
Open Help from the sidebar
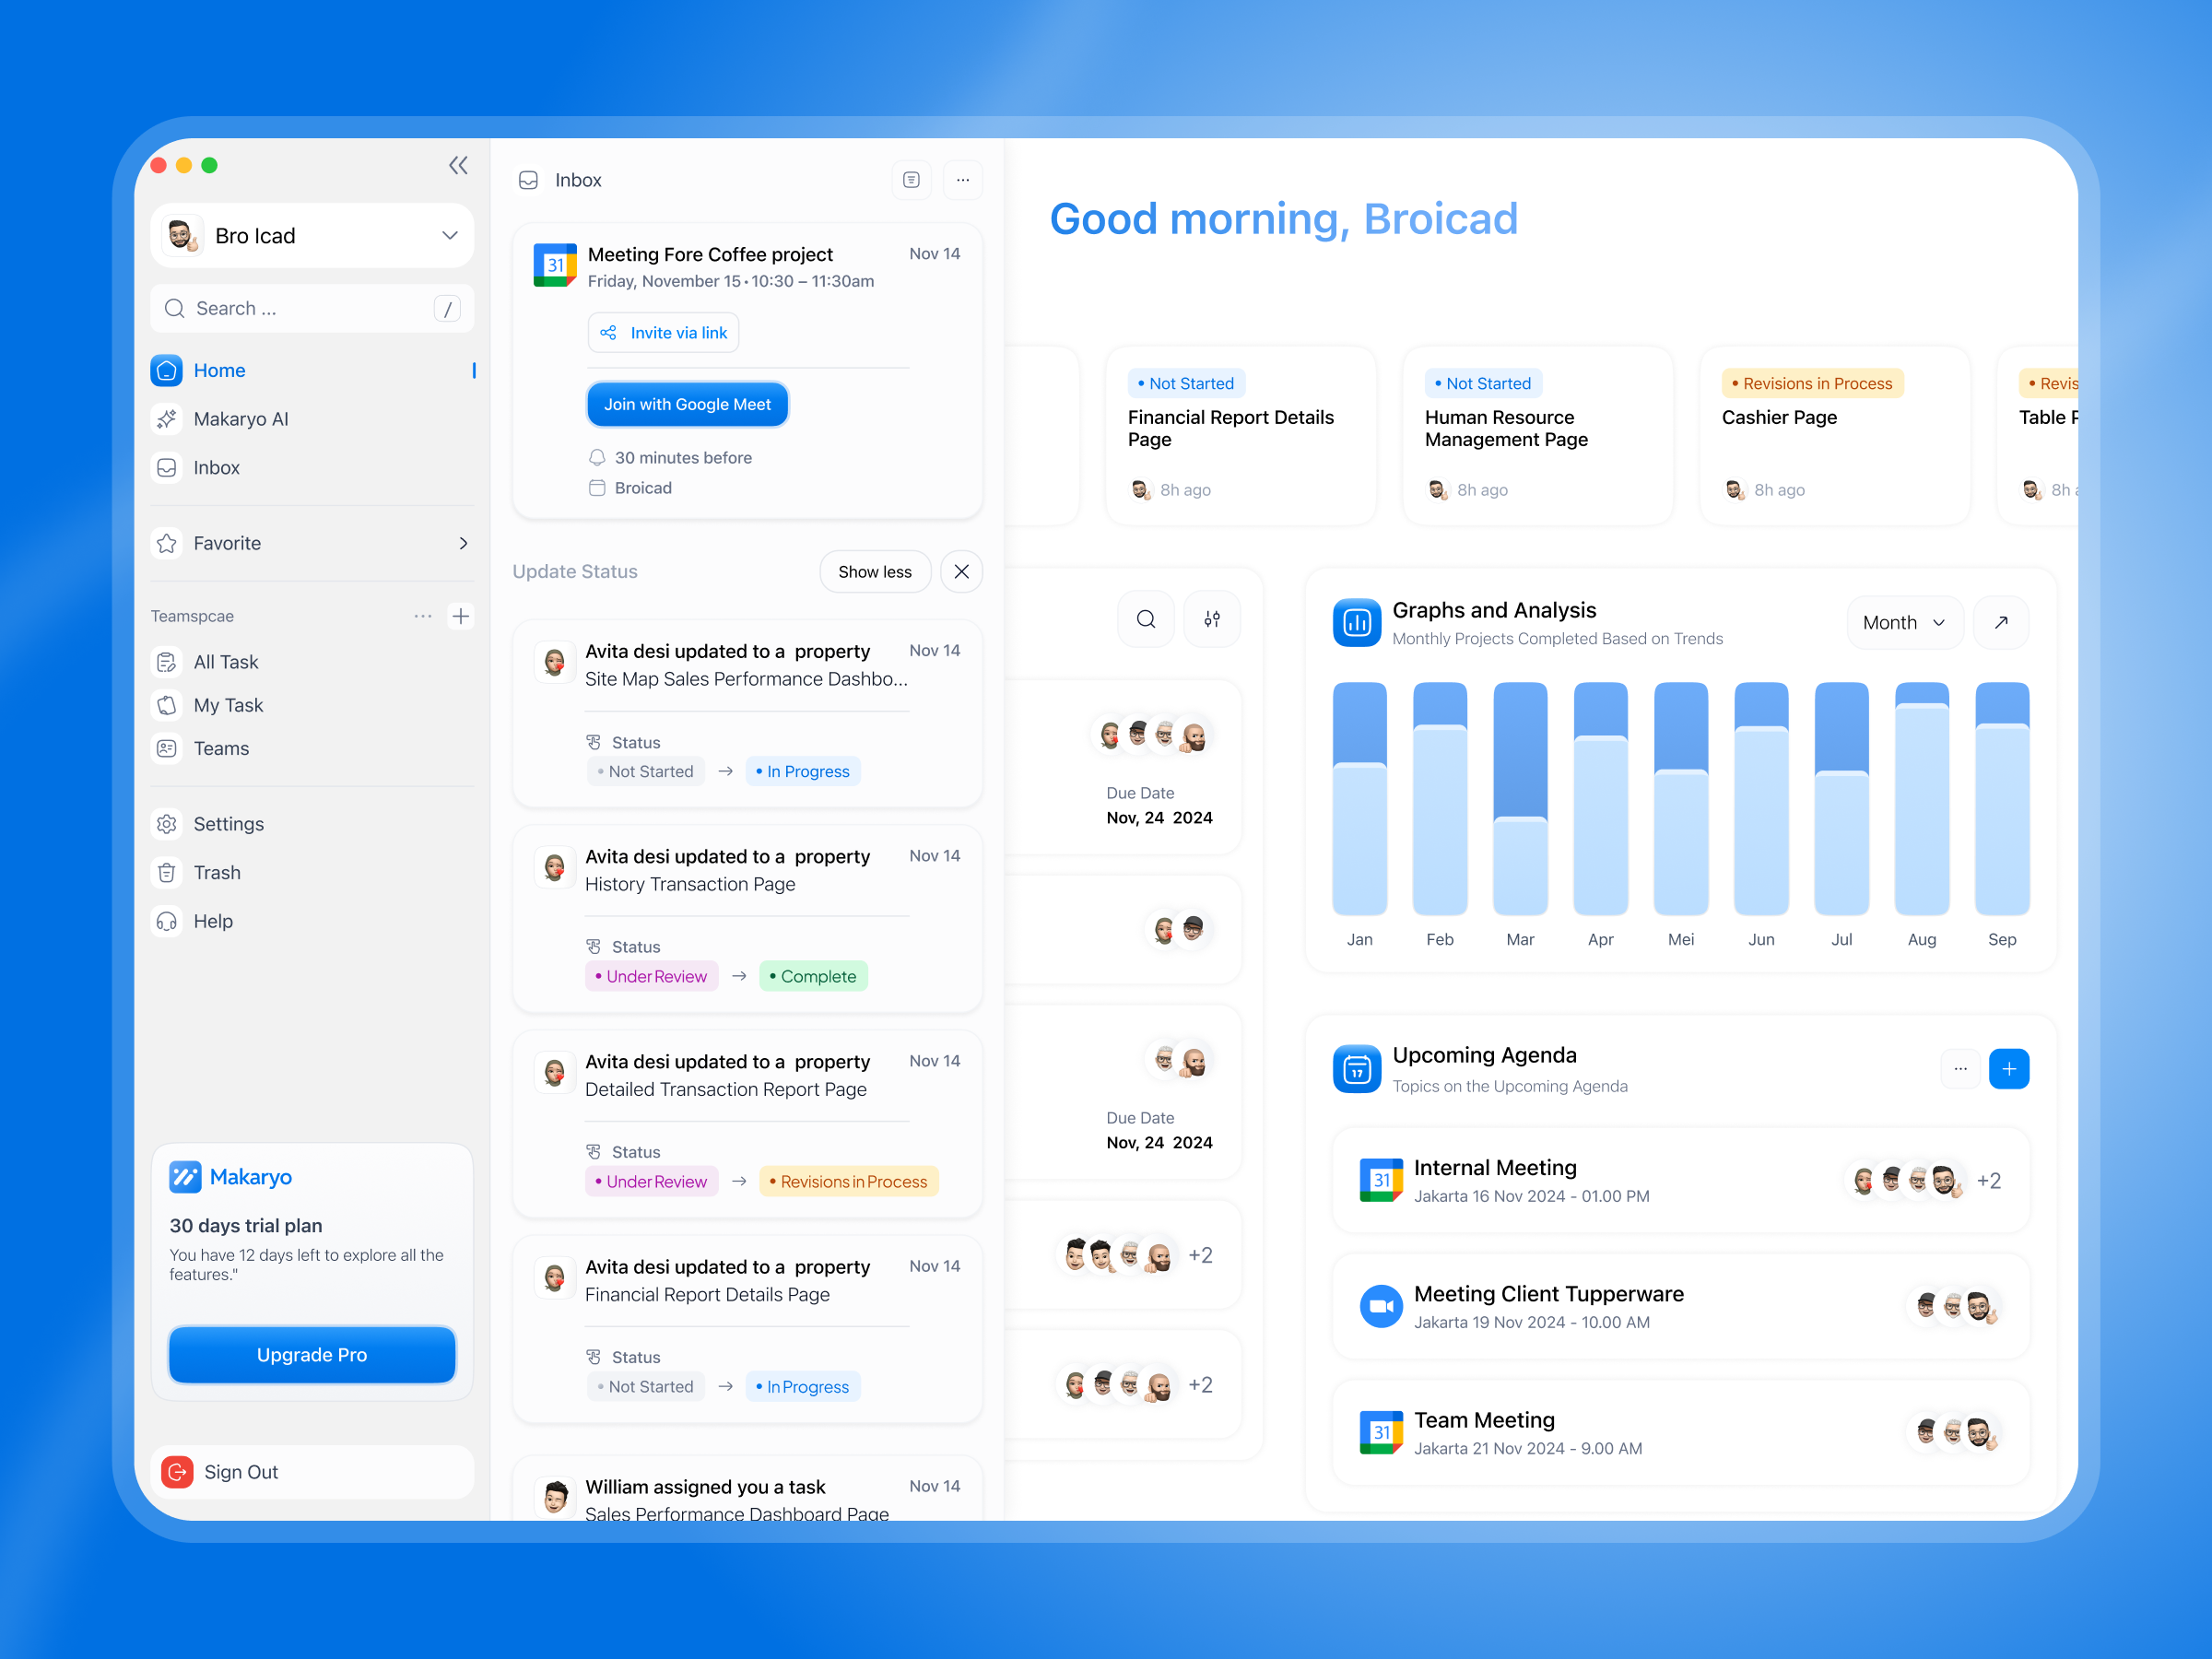[x=212, y=921]
